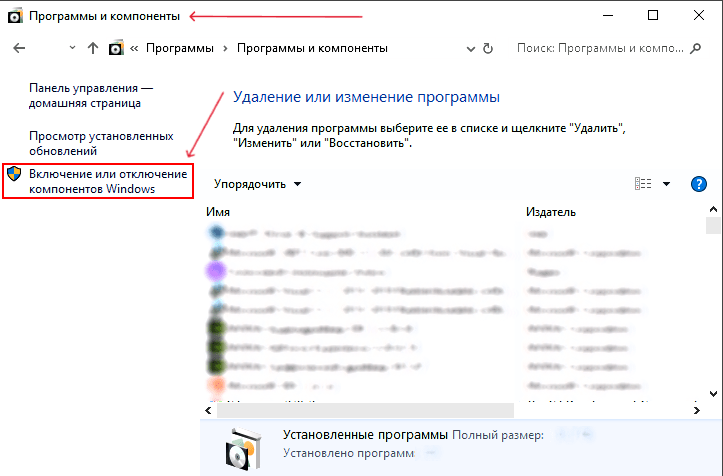Sort list by the Имя column header
The height and width of the screenshot is (476, 723).
218,212
